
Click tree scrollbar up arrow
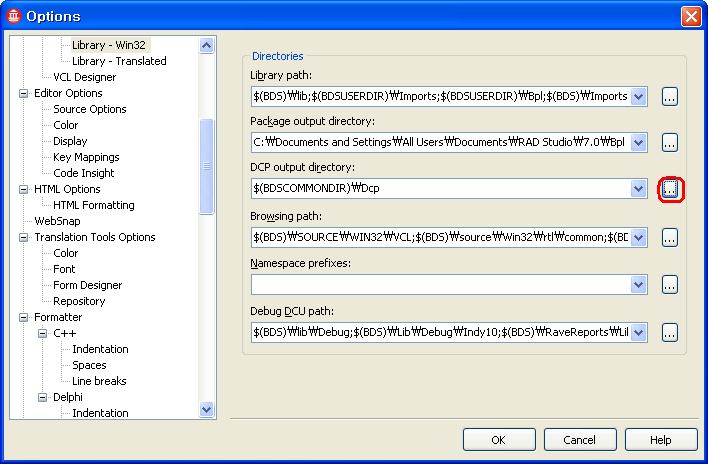[206, 45]
